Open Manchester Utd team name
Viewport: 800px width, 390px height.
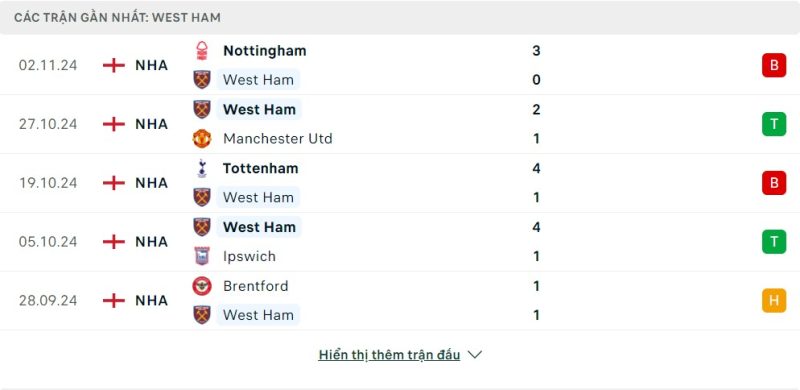point(278,138)
